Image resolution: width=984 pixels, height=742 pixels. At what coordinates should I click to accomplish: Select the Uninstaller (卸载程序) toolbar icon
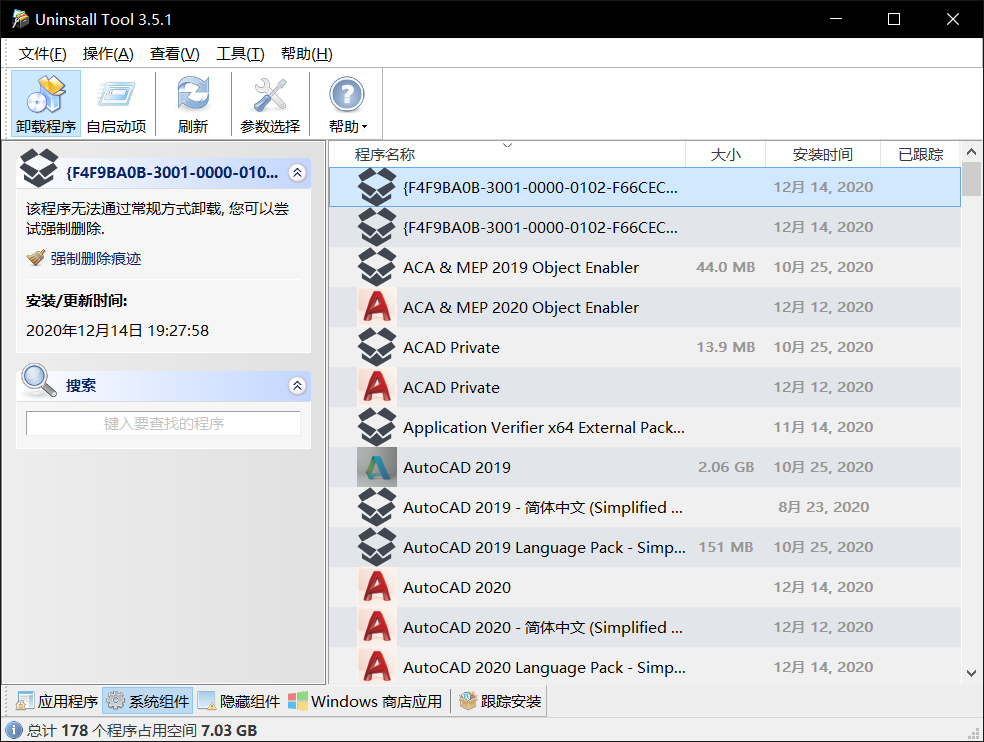(x=46, y=104)
